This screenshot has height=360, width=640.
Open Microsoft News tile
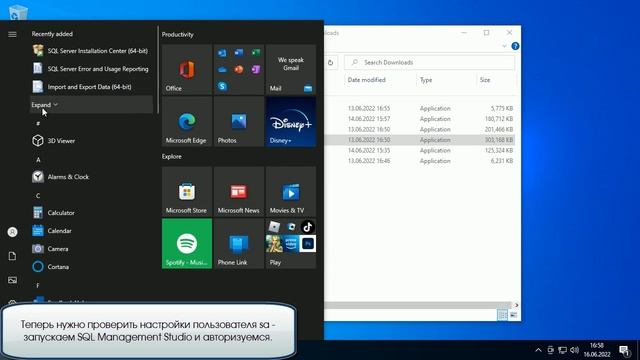coord(239,191)
